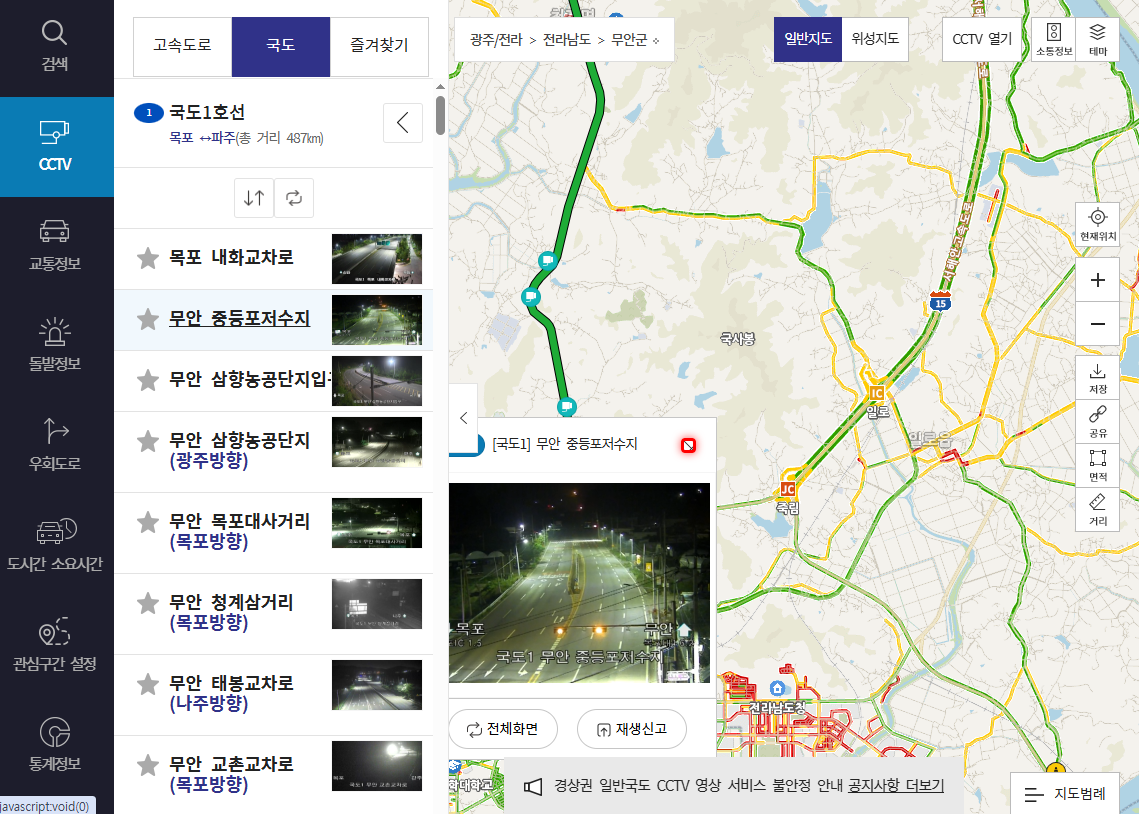The width and height of the screenshot is (1139, 814).
Task: View the 무안 교촌교차로 thumbnail
Action: pyautogui.click(x=377, y=766)
